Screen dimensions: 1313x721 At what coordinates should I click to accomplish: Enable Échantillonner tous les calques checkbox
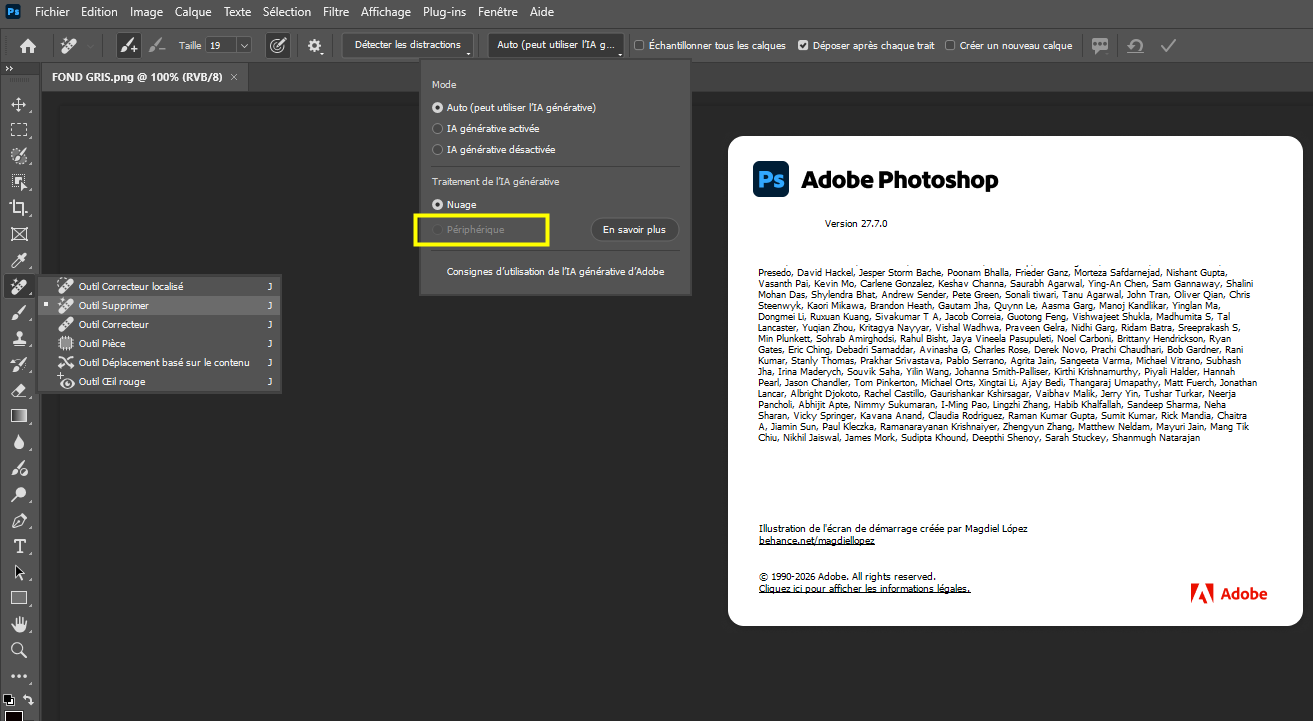(639, 45)
